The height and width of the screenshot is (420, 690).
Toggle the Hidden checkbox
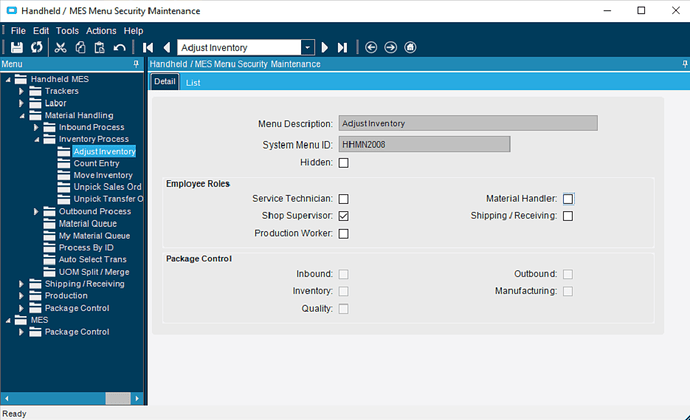coord(343,163)
